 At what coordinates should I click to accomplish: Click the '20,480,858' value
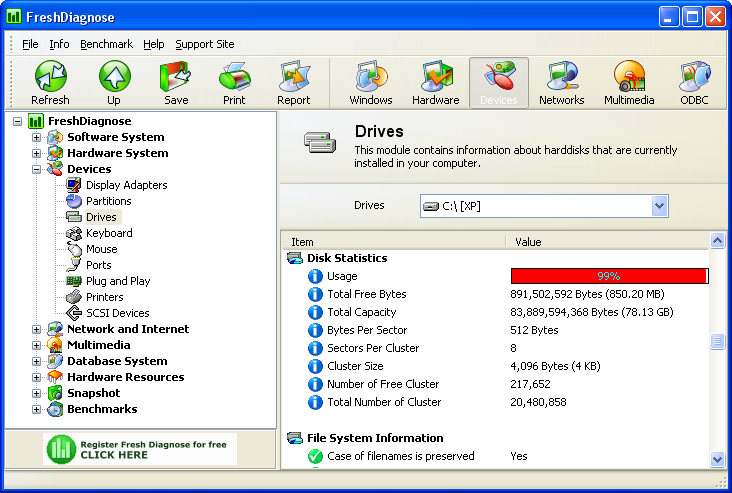[x=538, y=402]
